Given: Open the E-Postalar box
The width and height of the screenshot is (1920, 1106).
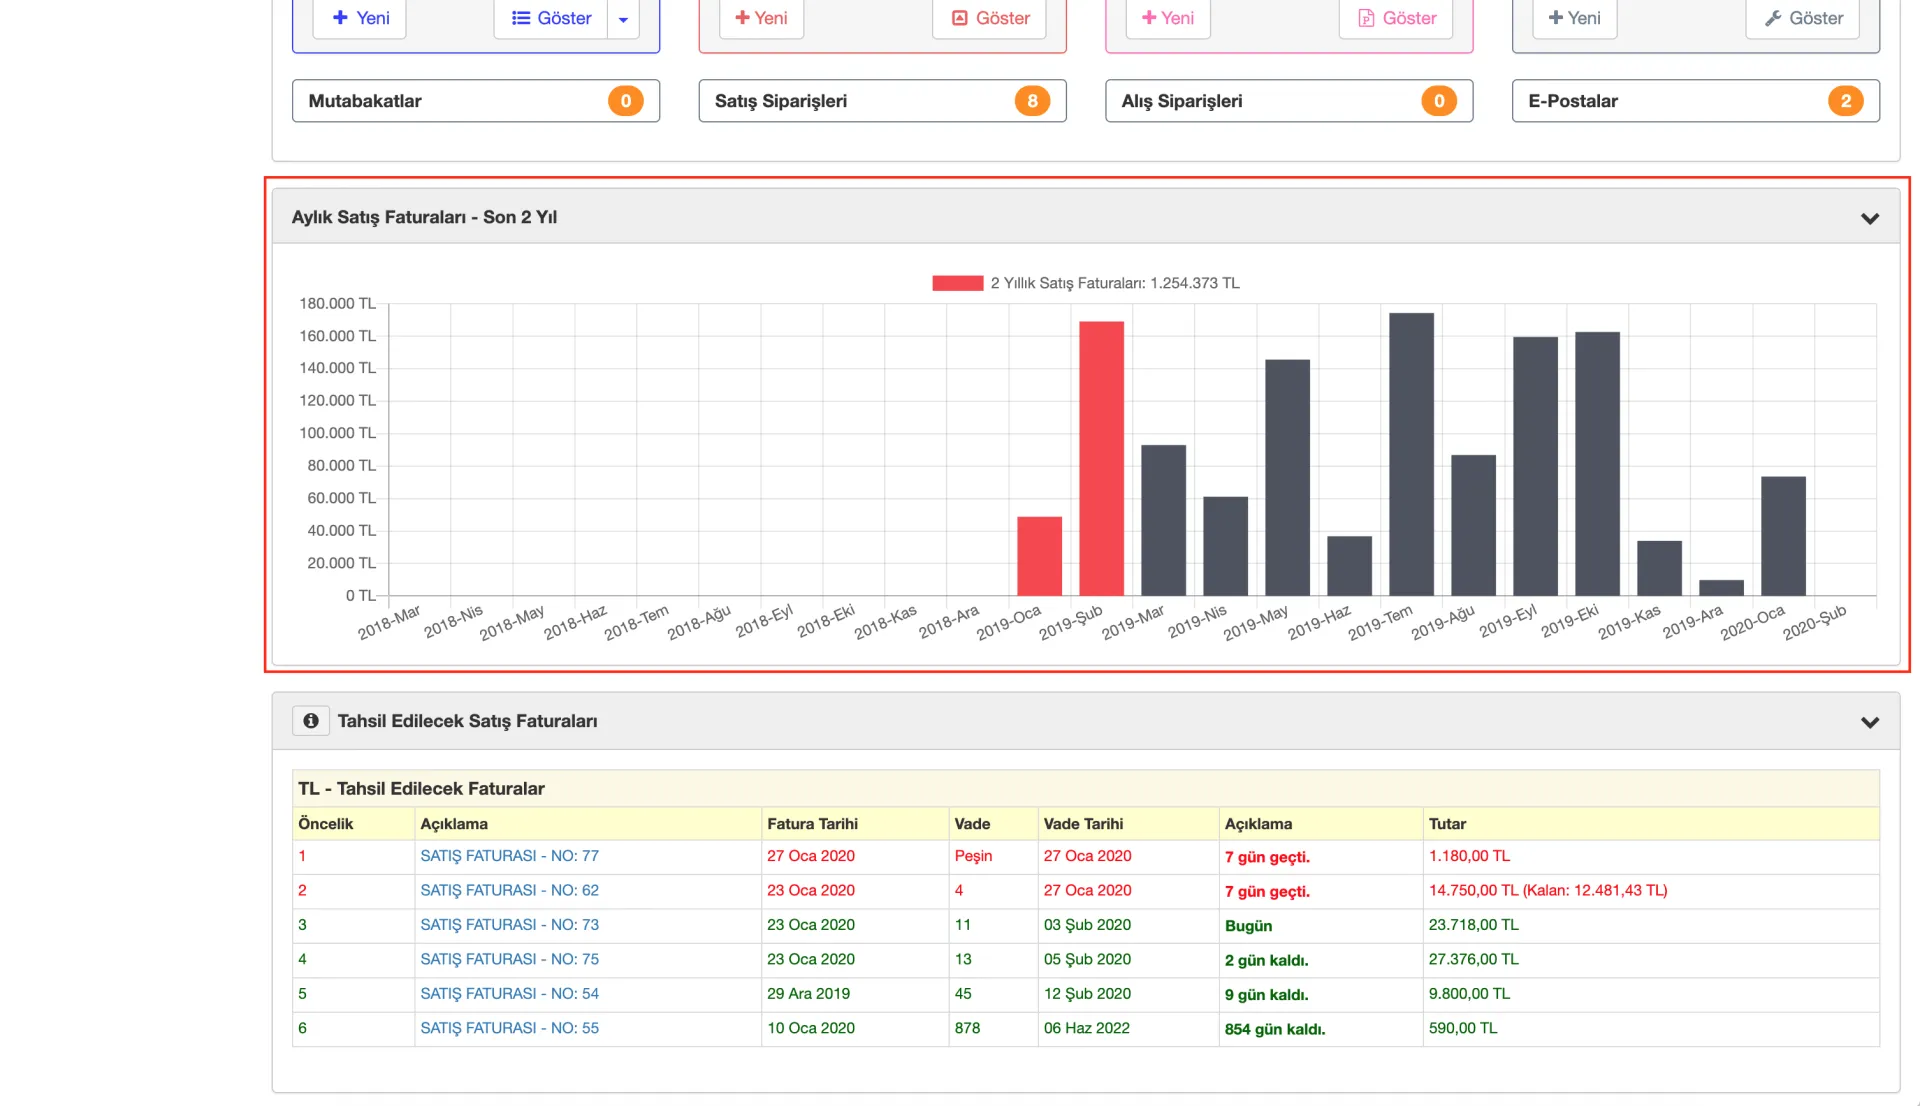Looking at the screenshot, I should [1696, 101].
